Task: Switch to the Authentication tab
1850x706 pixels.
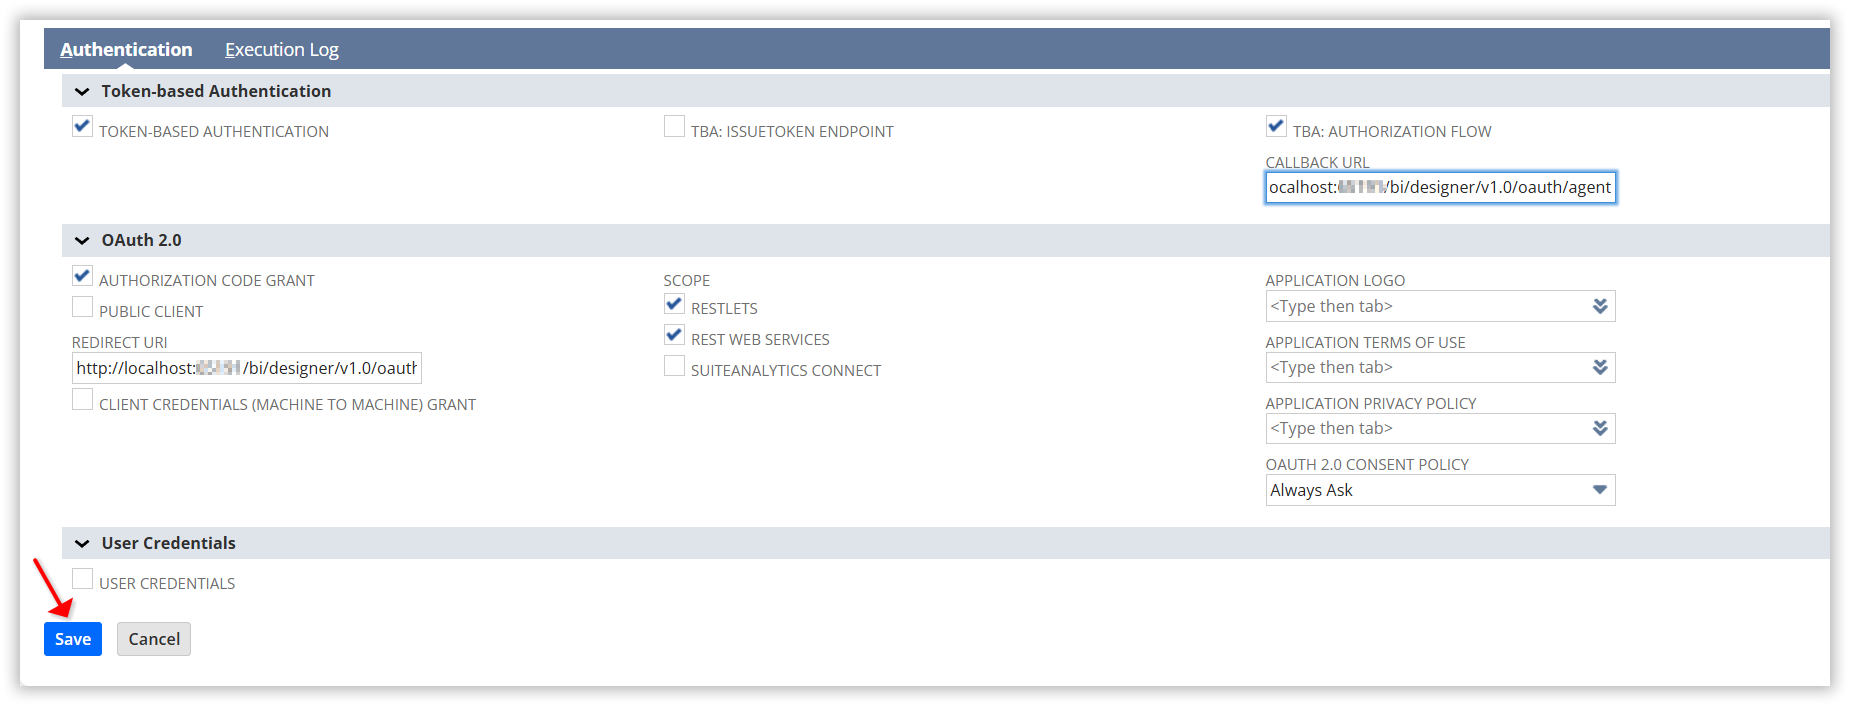Action: tap(126, 49)
